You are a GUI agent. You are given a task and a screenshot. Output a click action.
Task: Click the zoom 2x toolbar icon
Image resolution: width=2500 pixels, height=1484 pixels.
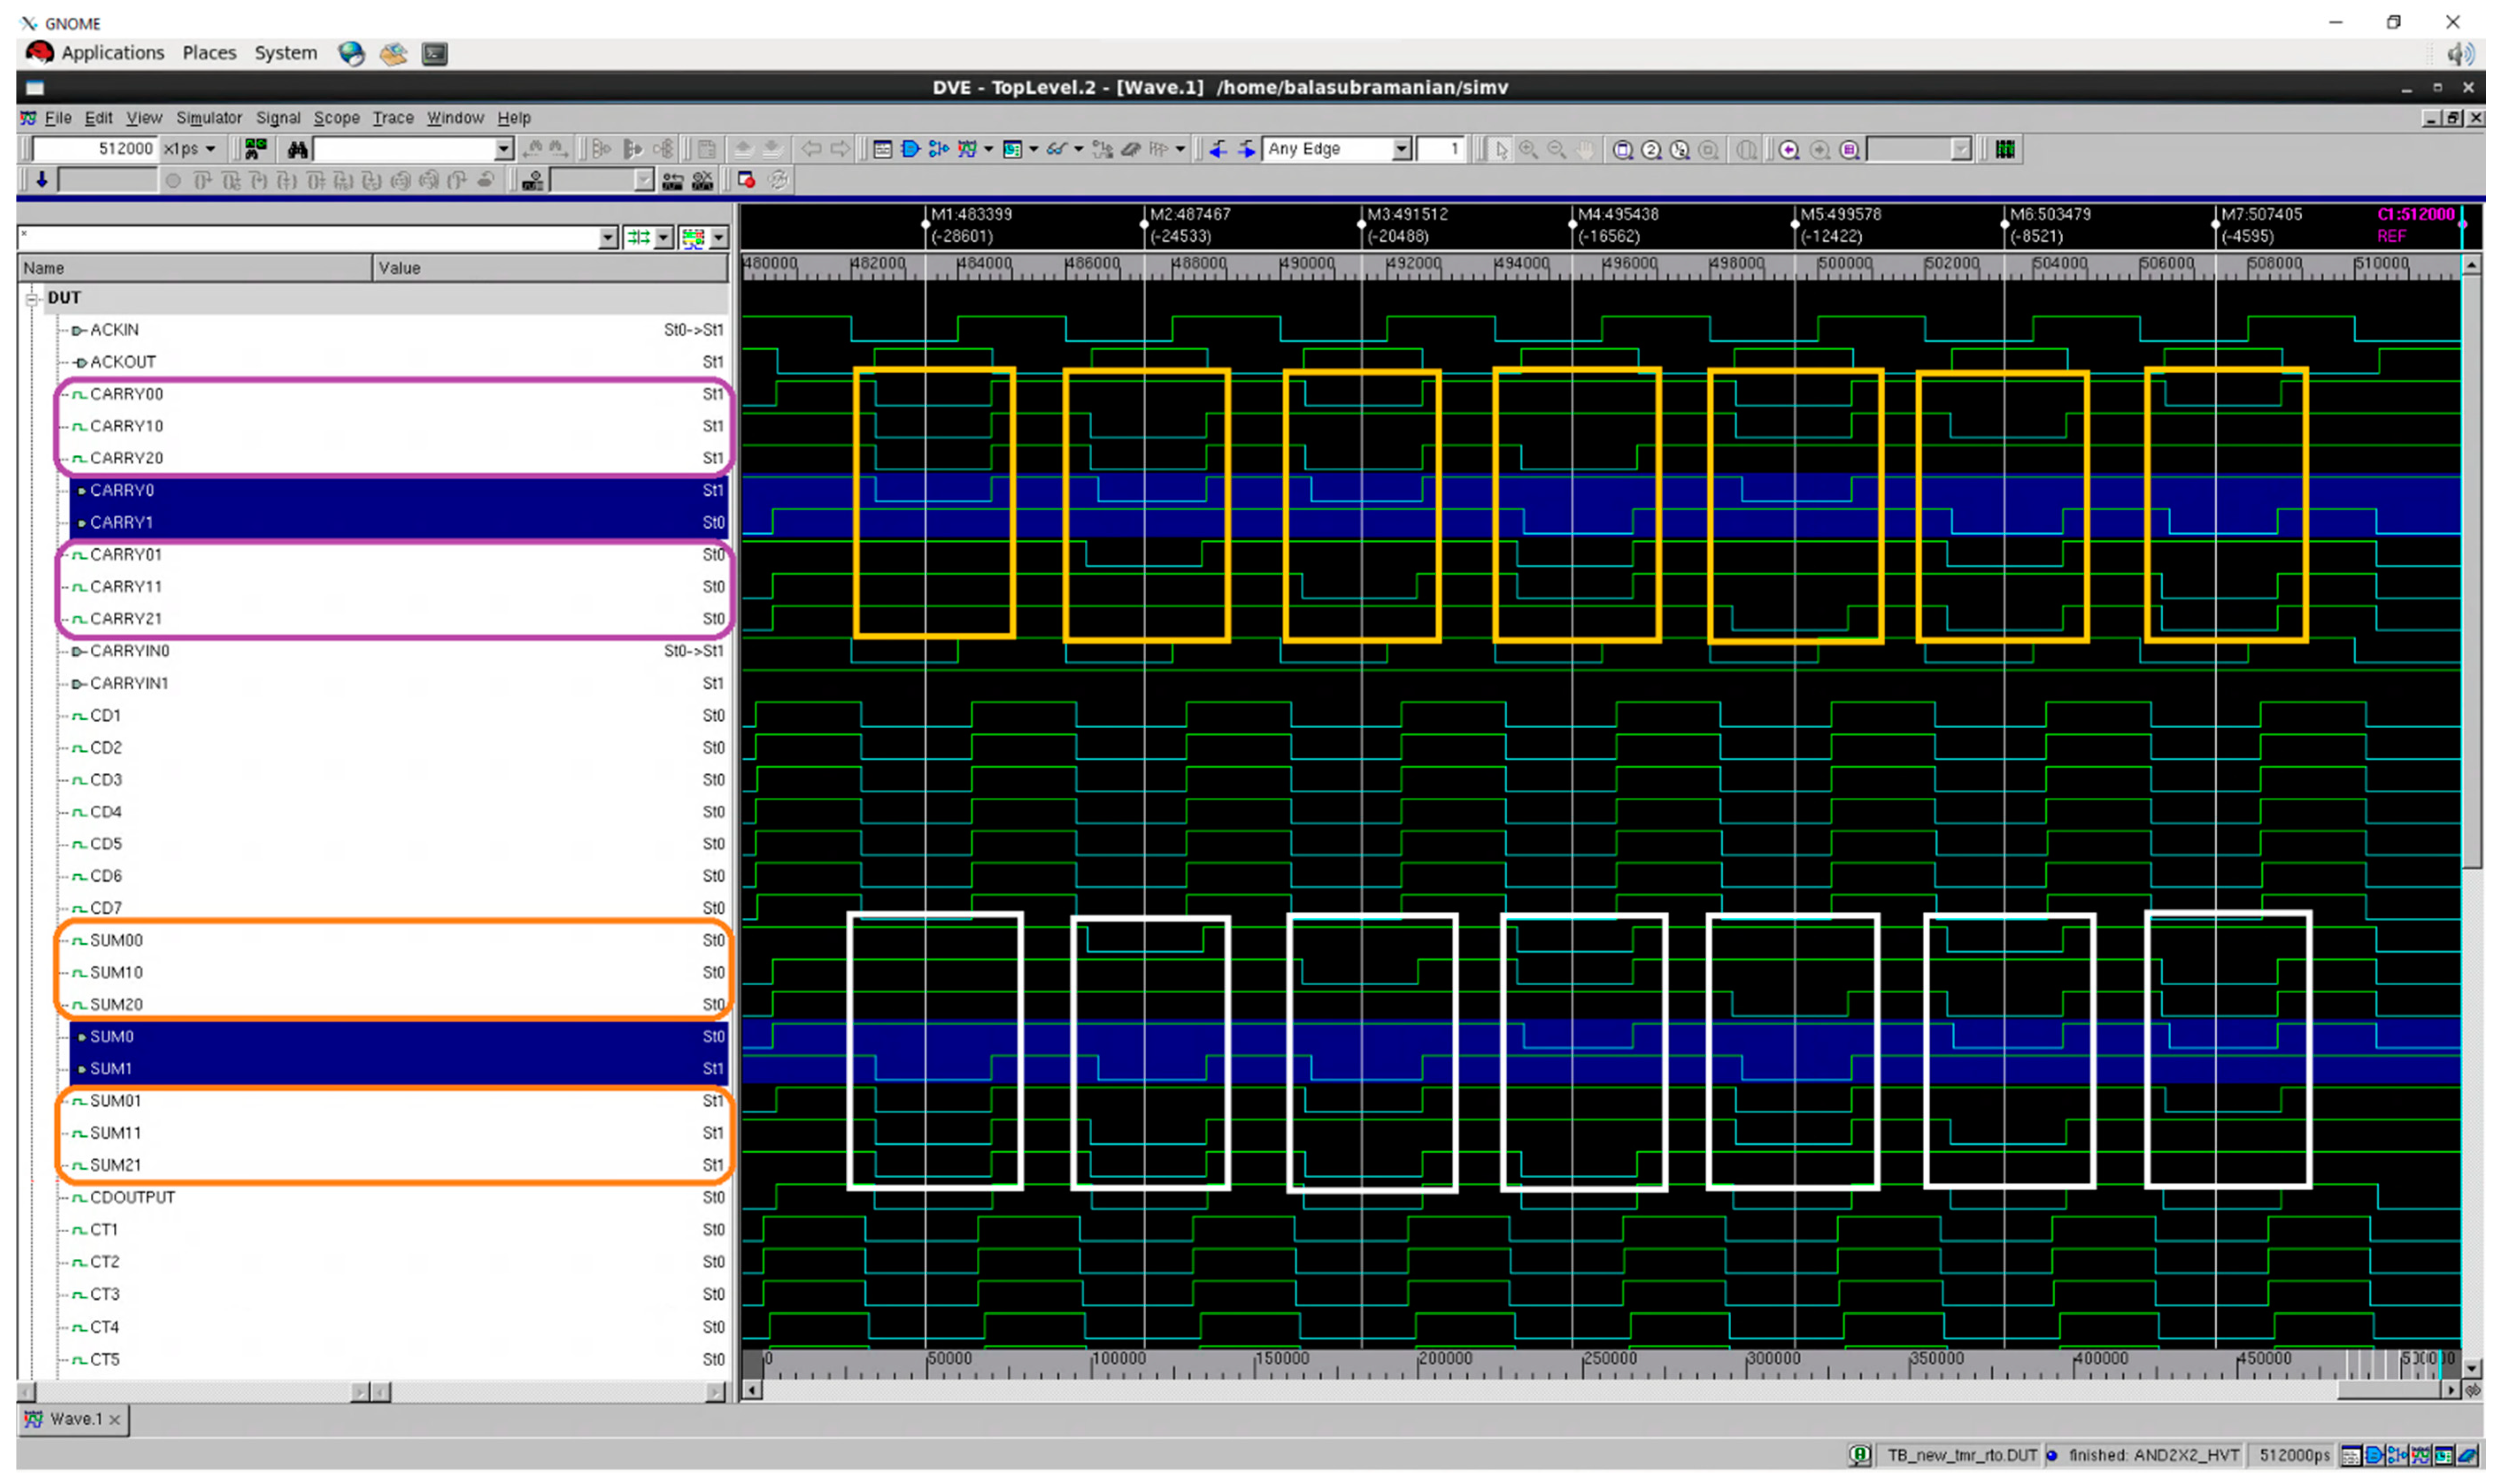coord(1651,150)
